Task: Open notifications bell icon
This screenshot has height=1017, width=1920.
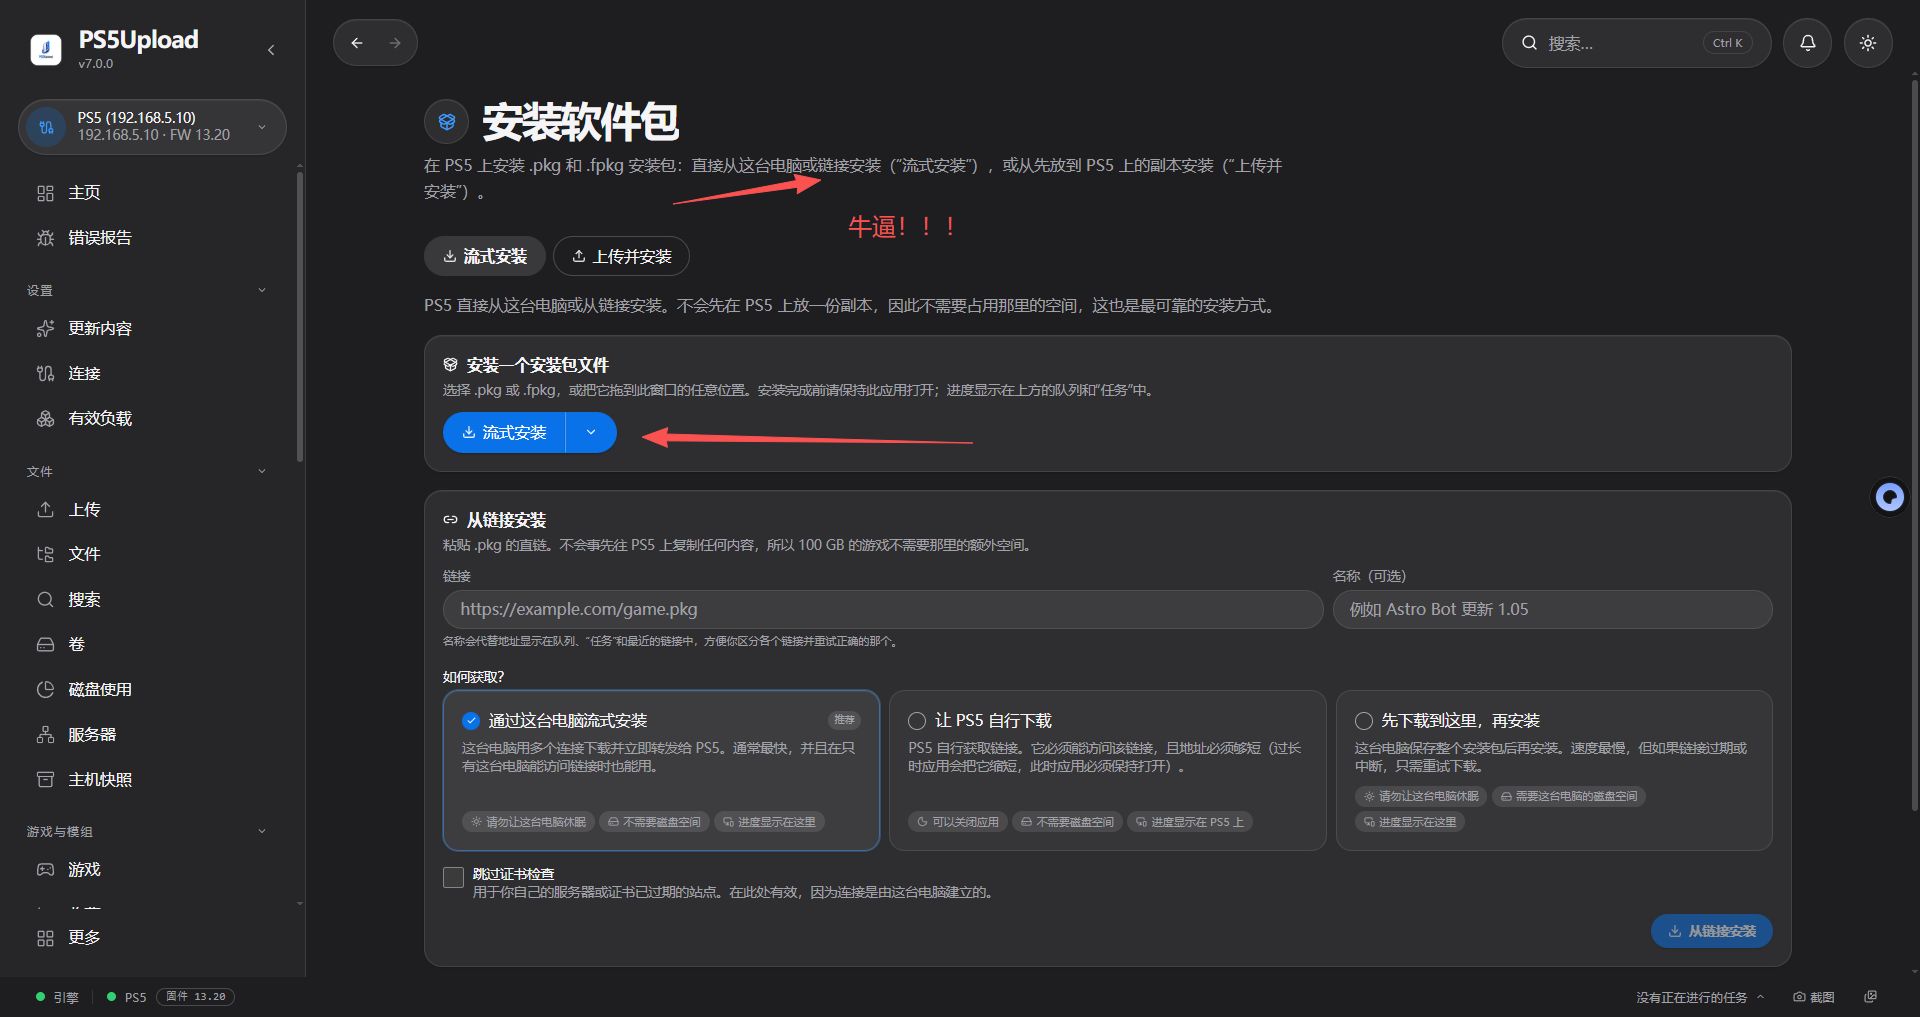Action: [x=1808, y=43]
